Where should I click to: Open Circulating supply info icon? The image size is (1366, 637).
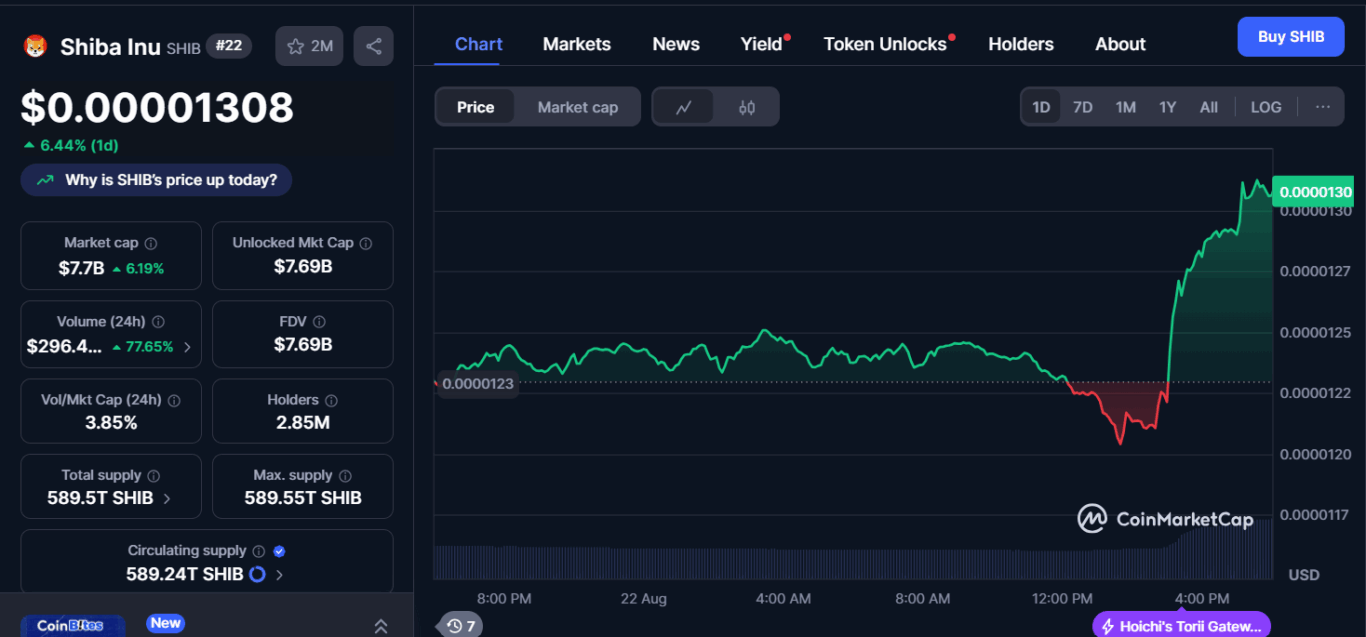[258, 551]
